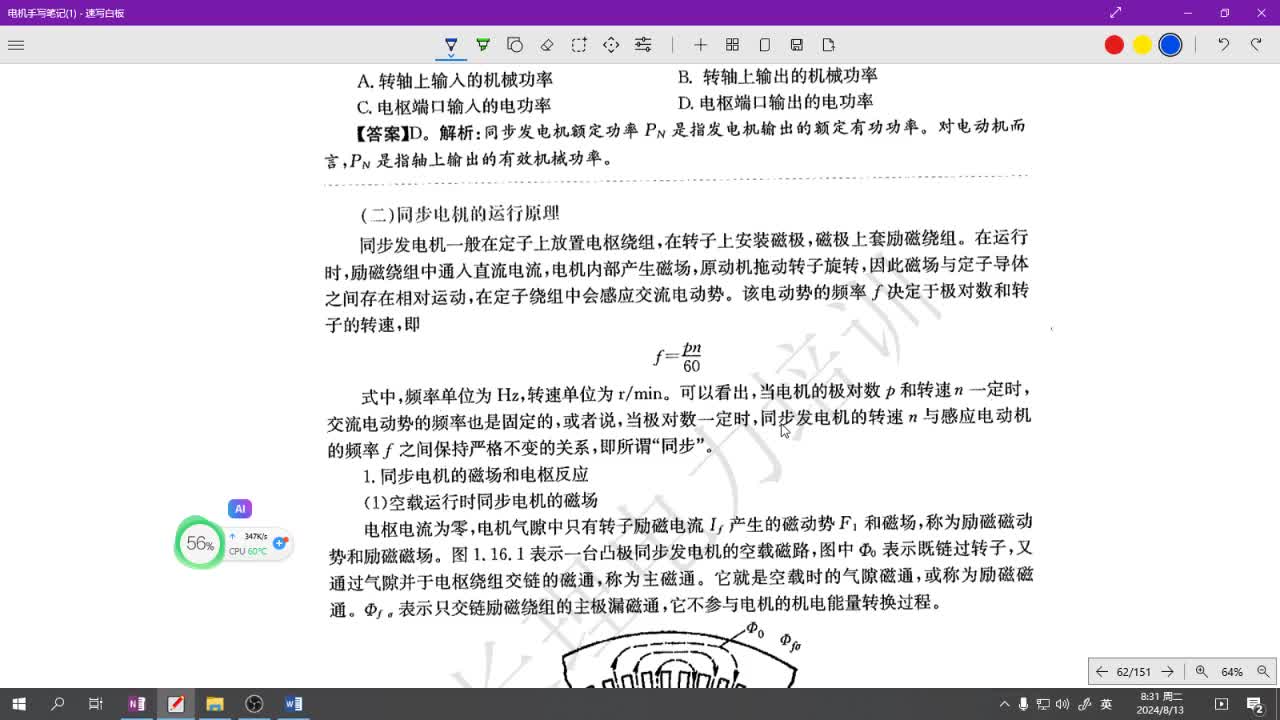The height and width of the screenshot is (720, 1280).
Task: Pick the yellow pen color
Action: tap(1142, 45)
